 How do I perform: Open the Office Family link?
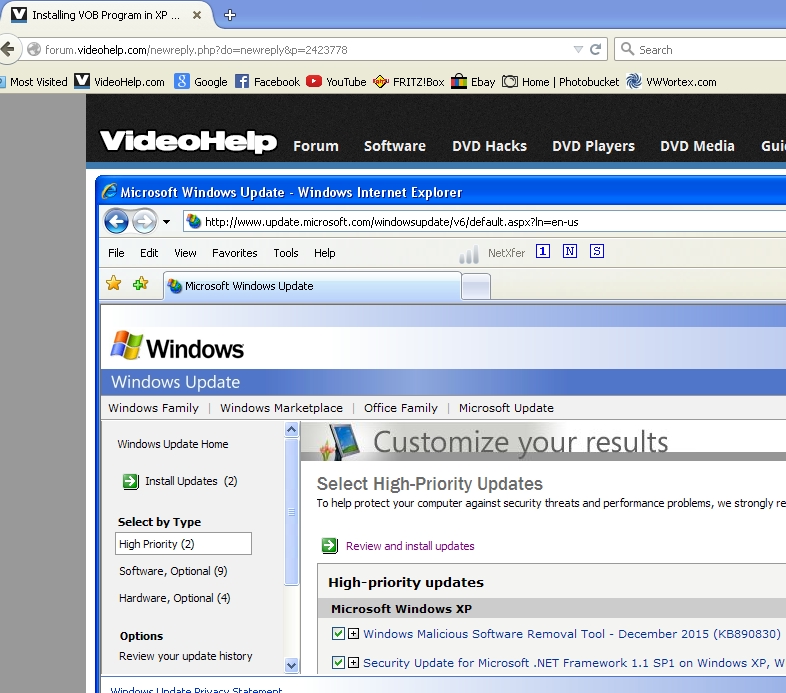tap(401, 408)
